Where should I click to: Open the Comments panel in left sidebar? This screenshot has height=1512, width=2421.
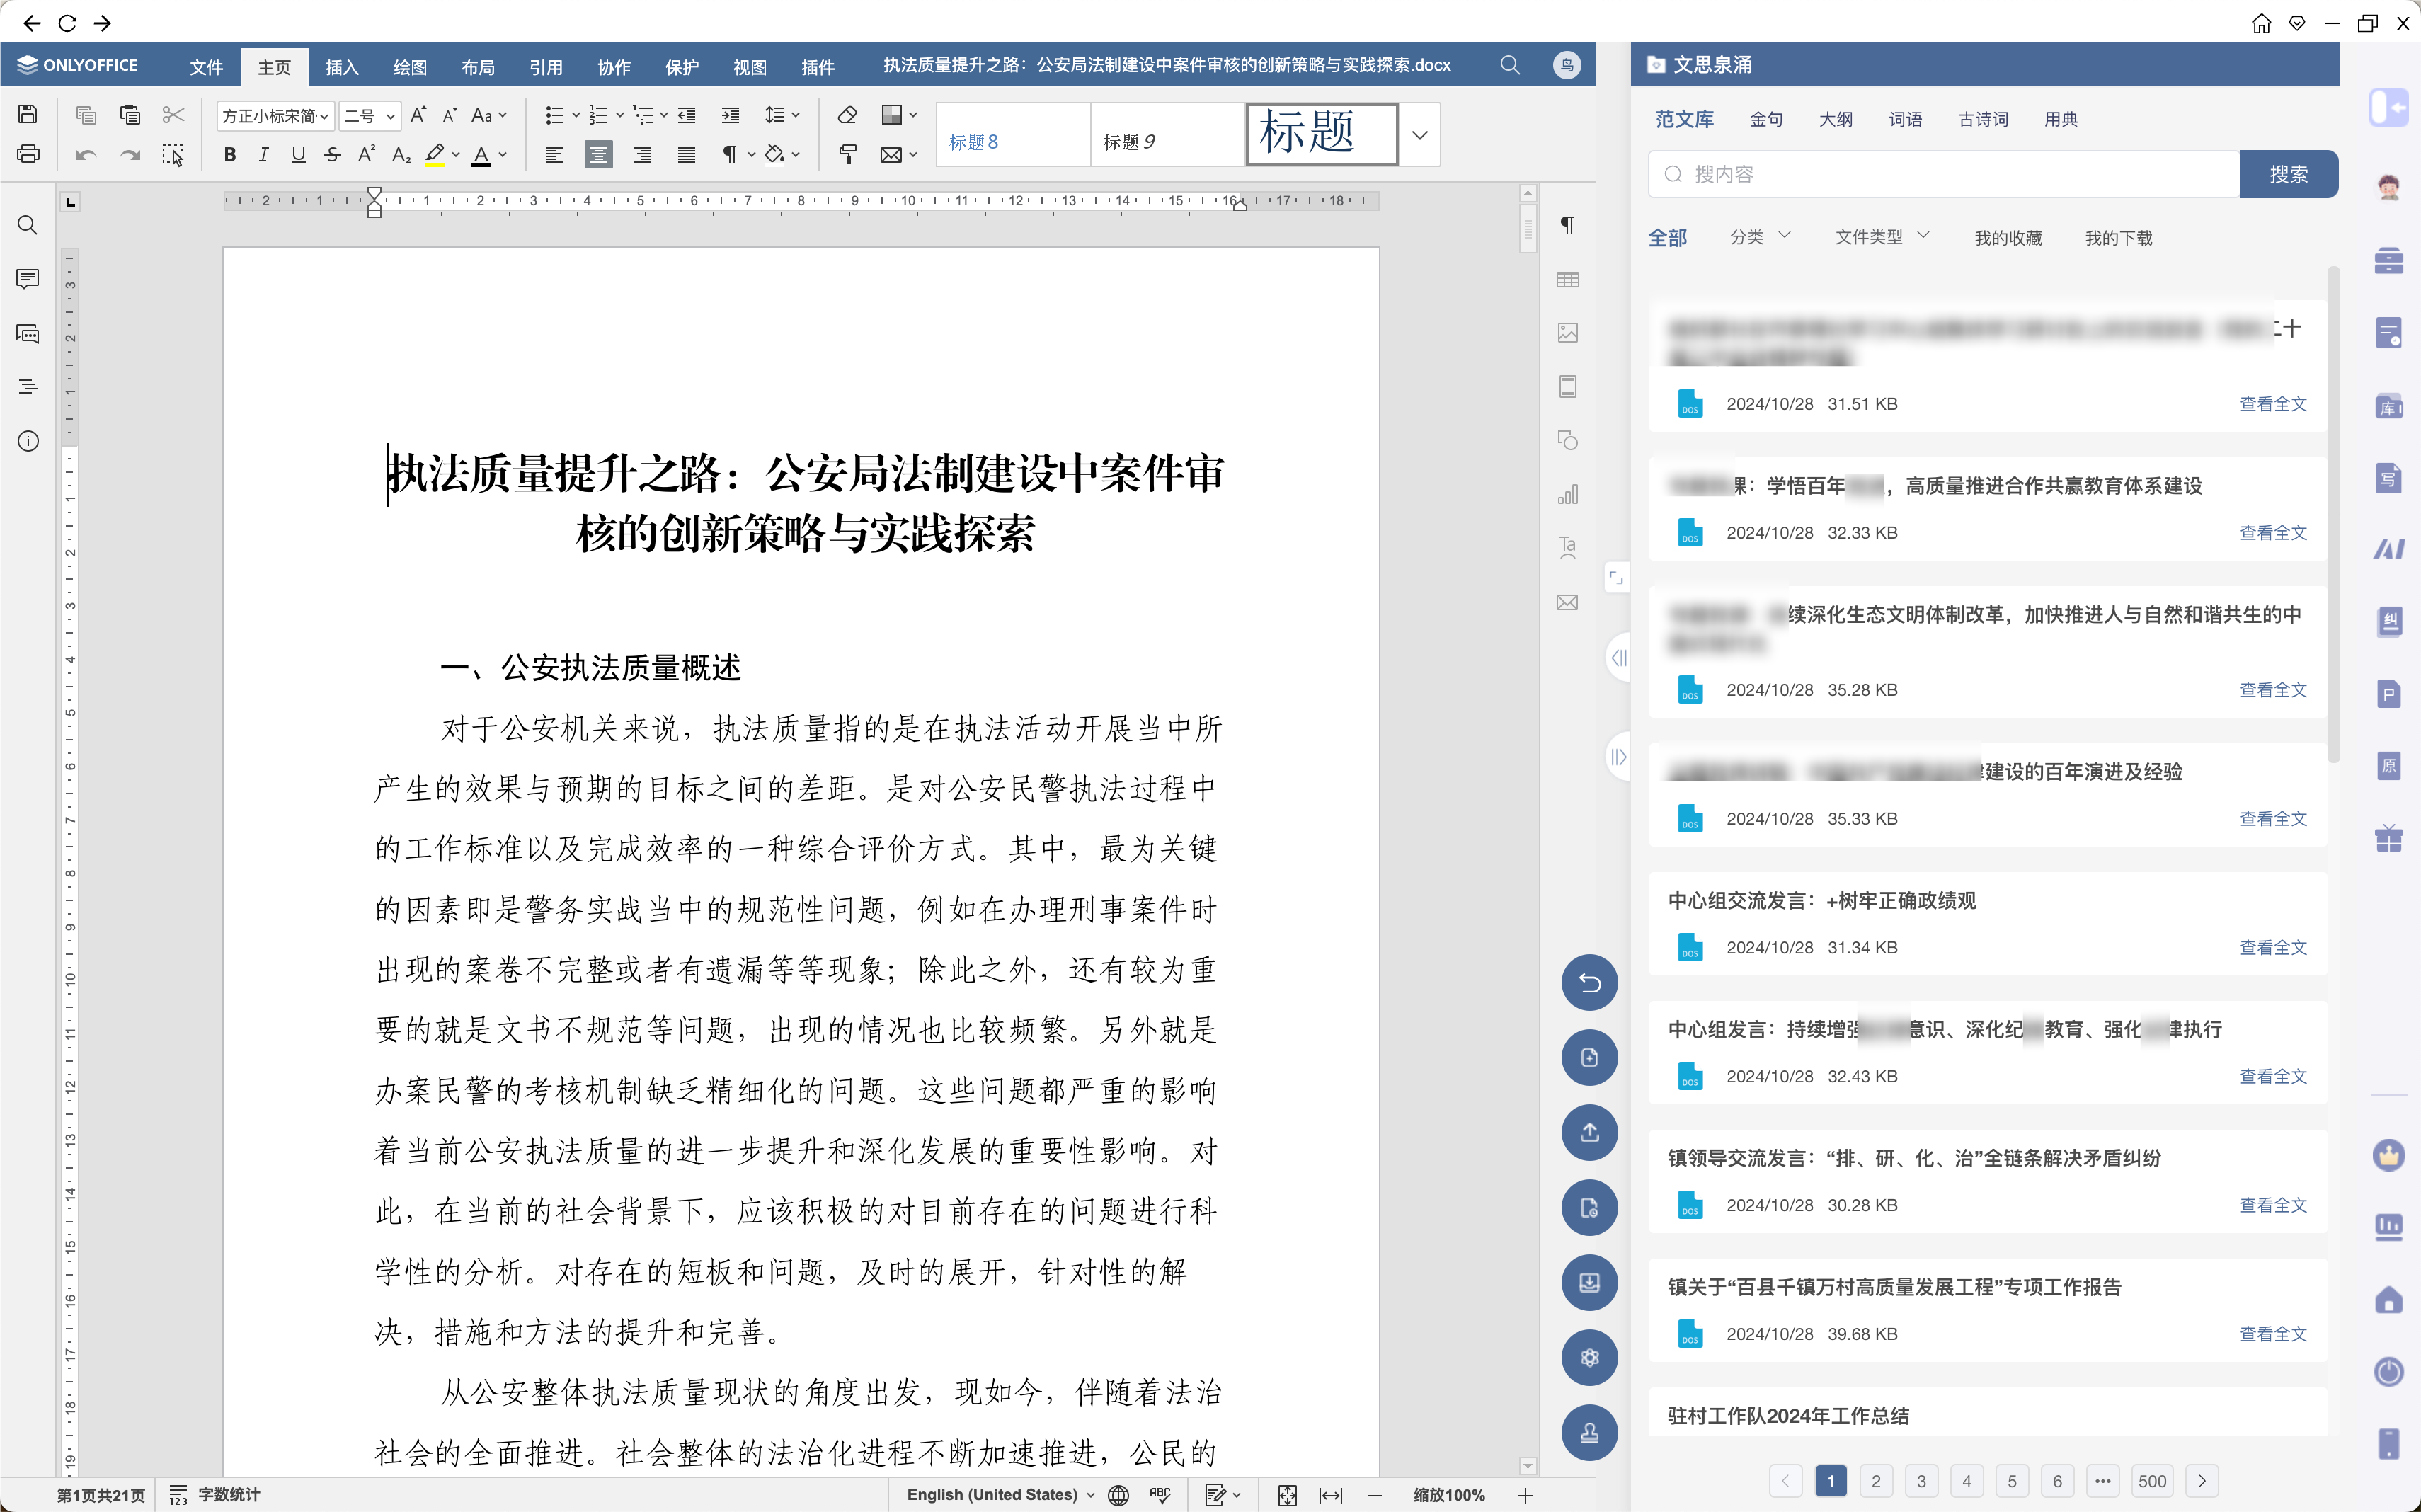28,279
